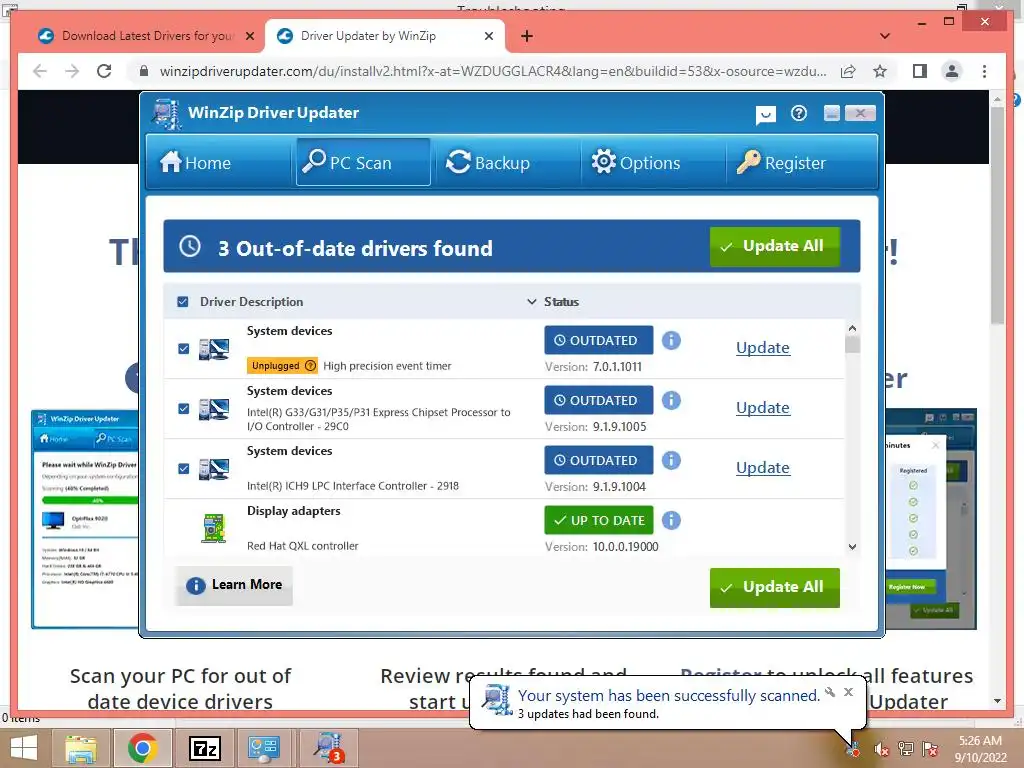Click the UP TO DATE badge for Red Hat QXL
Image resolution: width=1024 pixels, height=768 pixels.
click(599, 520)
